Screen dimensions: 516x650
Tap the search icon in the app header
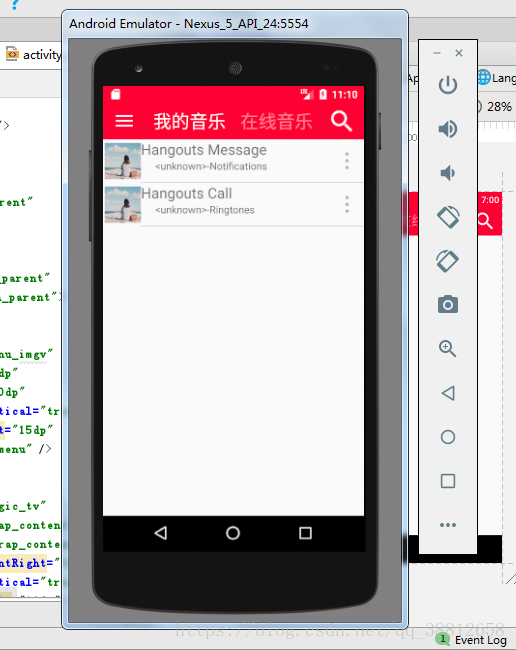[x=342, y=121]
